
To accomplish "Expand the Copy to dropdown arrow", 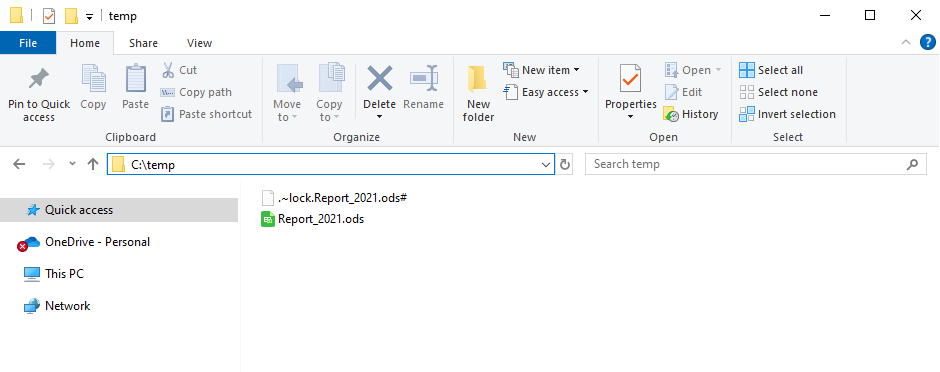I will (x=337, y=117).
